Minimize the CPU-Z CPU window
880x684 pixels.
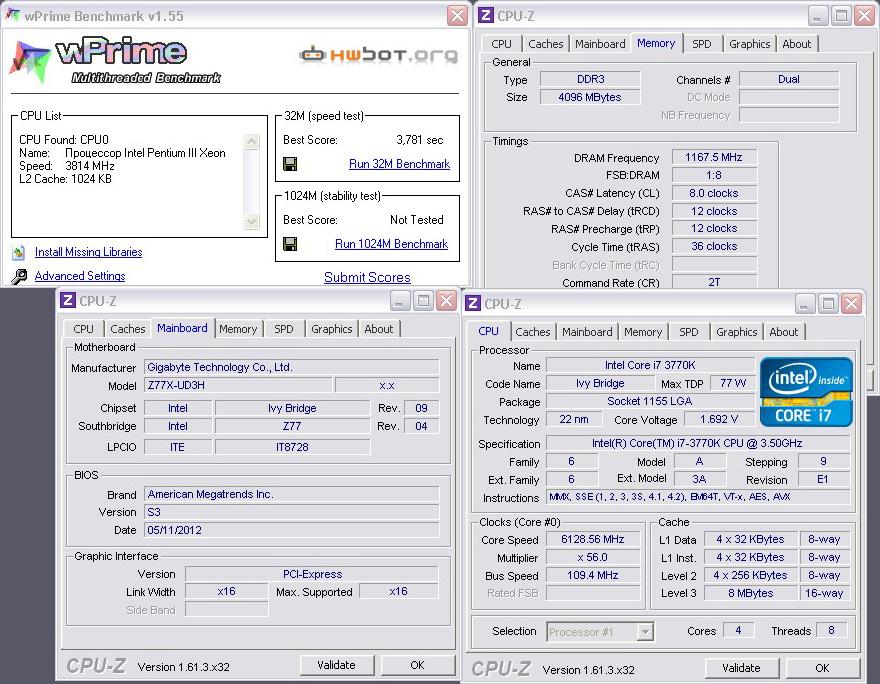pyautogui.click(x=804, y=304)
